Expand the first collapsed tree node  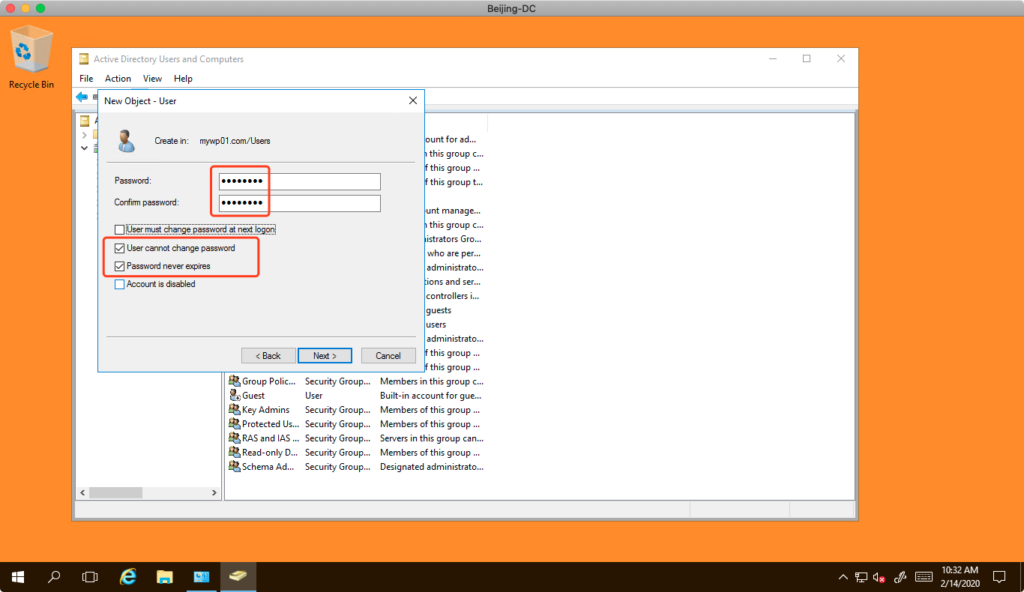click(x=84, y=134)
